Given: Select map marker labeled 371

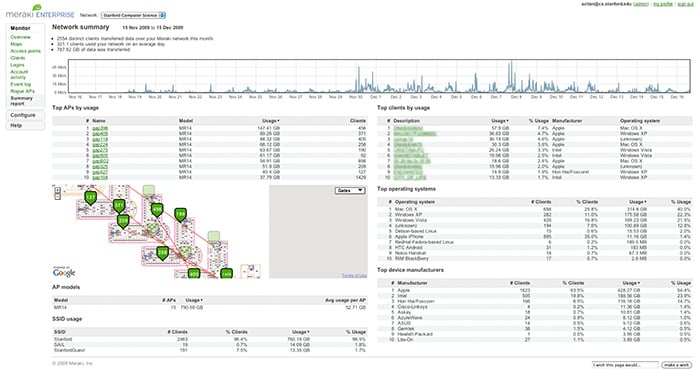Looking at the screenshot, I should (119, 206).
